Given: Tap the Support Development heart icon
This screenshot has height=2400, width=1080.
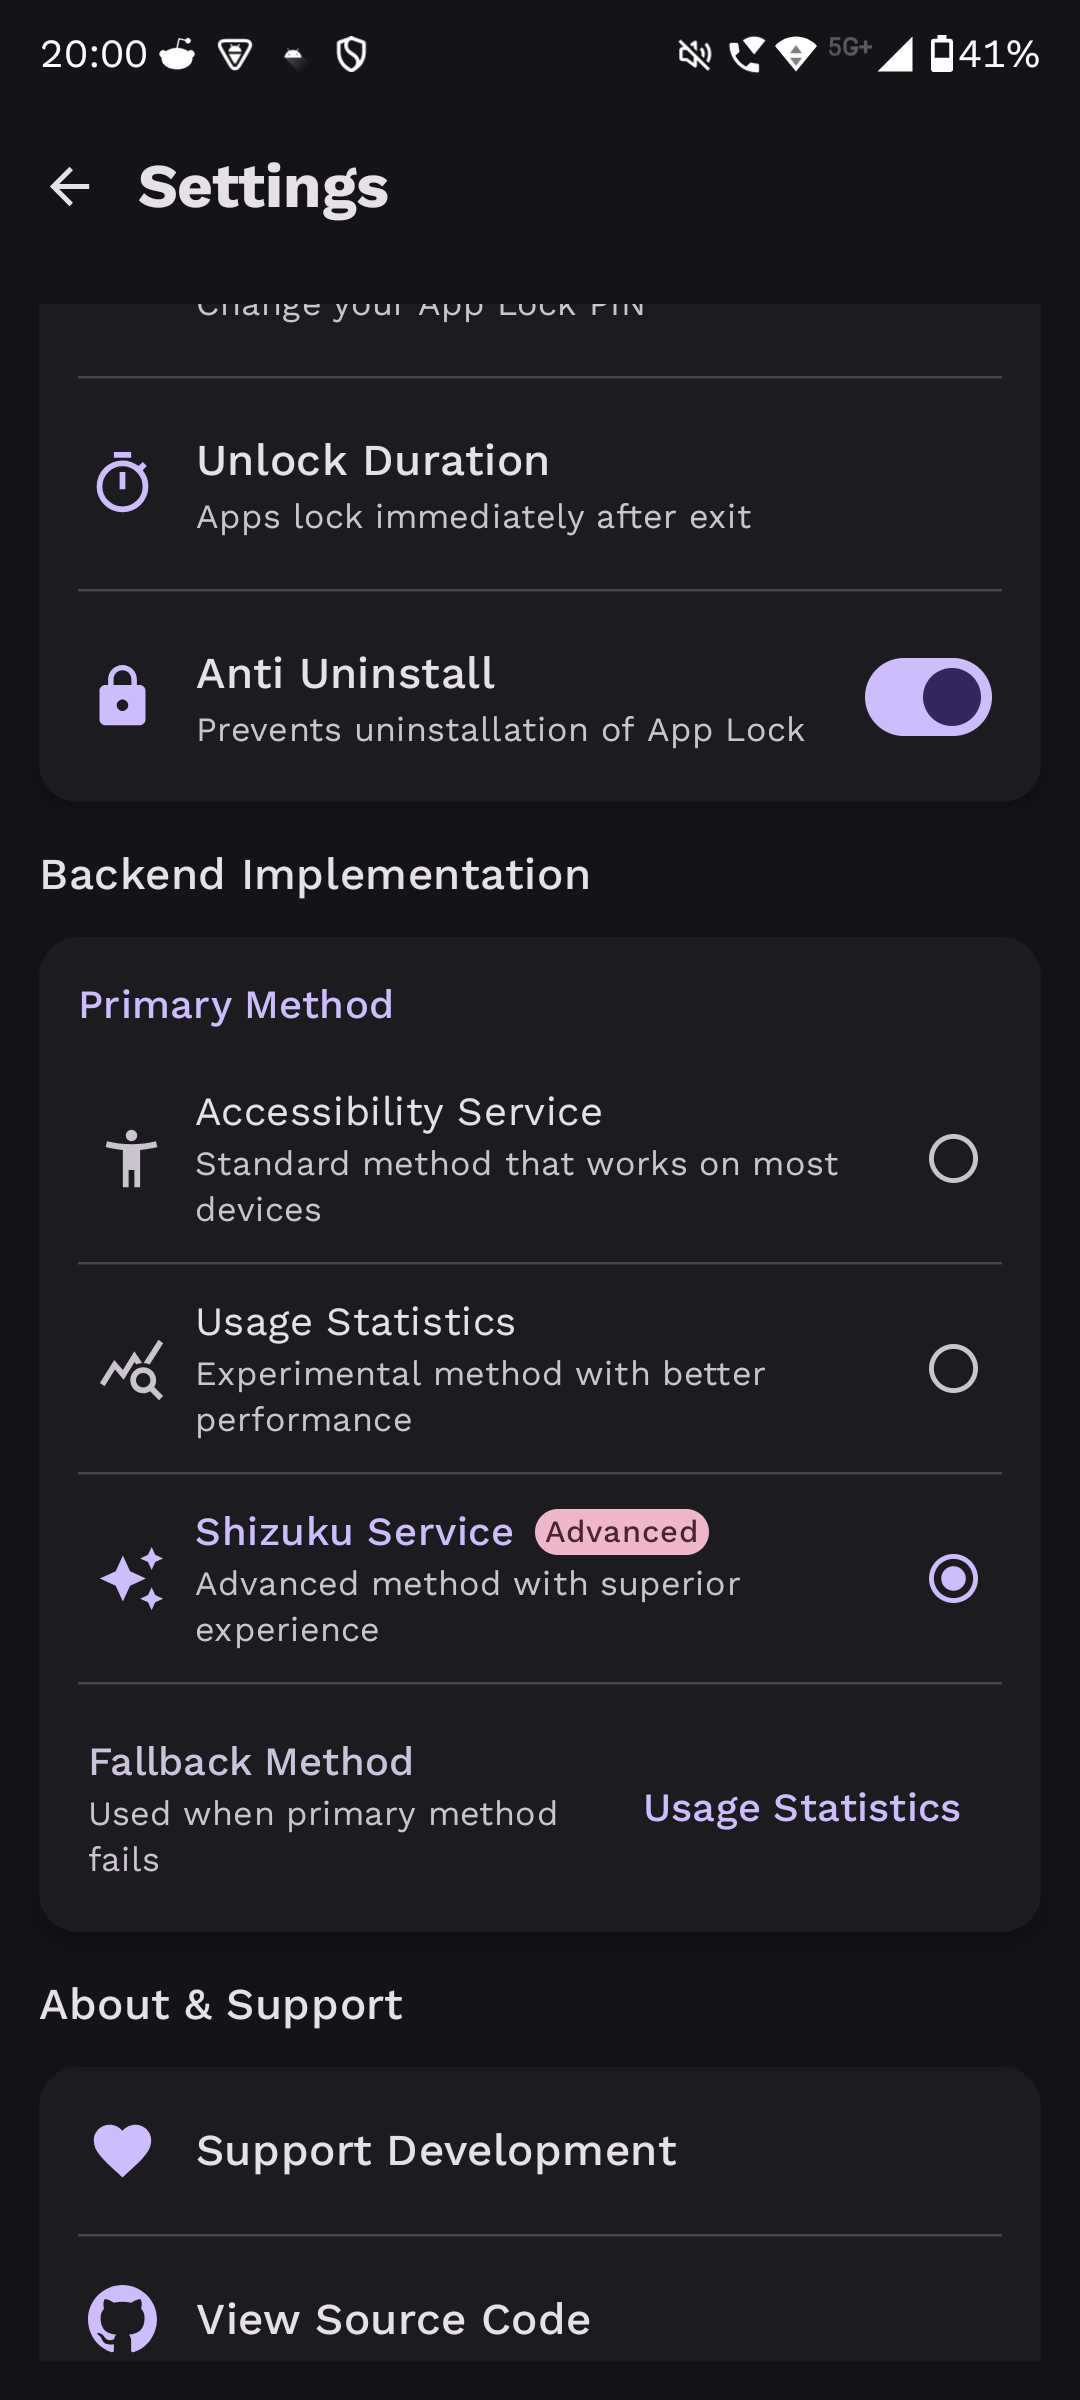Looking at the screenshot, I should pyautogui.click(x=122, y=2150).
